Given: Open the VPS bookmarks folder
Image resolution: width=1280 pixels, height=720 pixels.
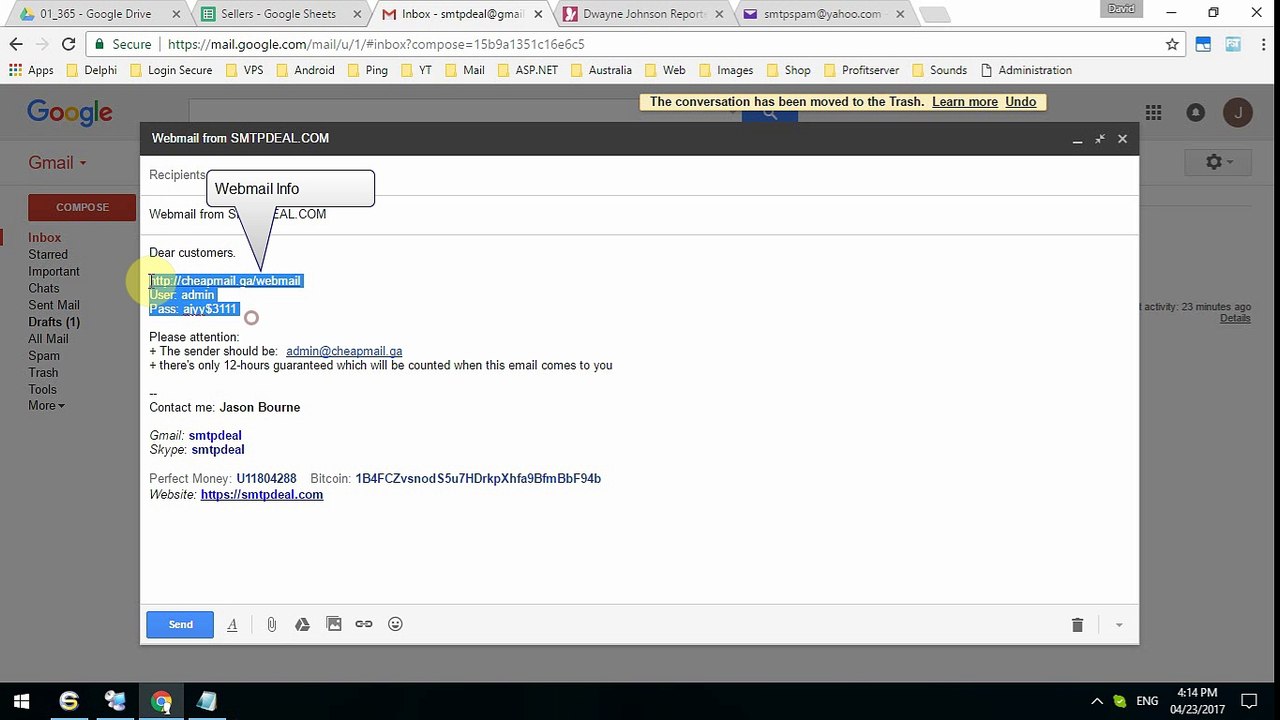Looking at the screenshot, I should pos(244,70).
